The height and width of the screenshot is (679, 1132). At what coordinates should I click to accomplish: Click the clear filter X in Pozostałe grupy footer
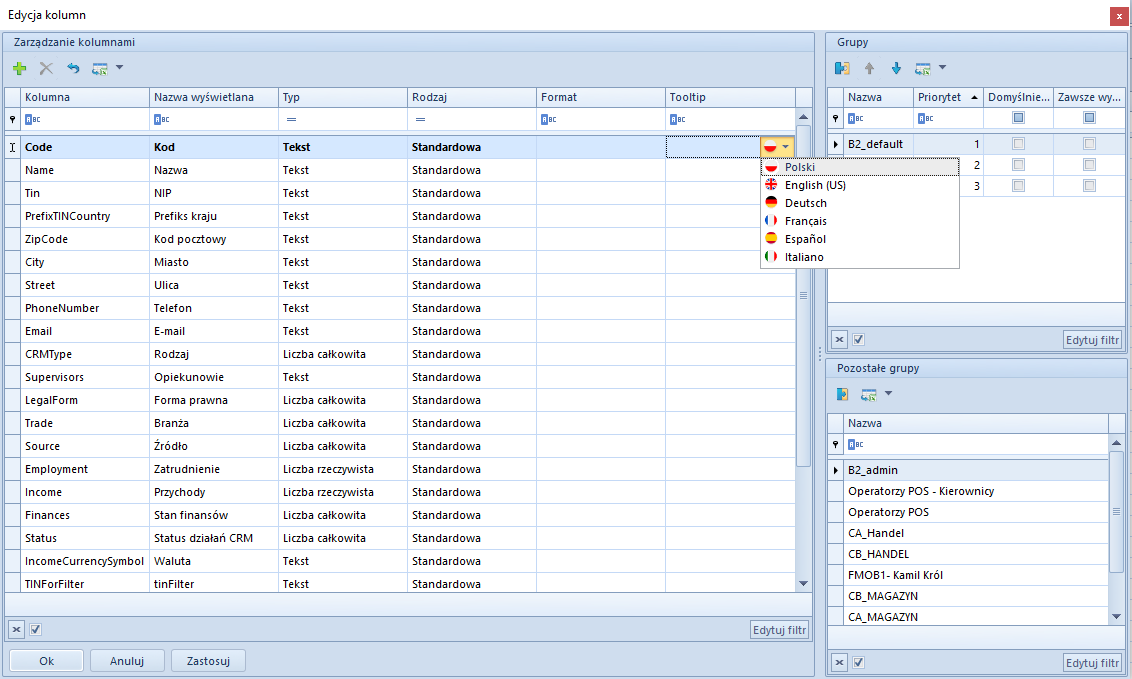click(839, 662)
